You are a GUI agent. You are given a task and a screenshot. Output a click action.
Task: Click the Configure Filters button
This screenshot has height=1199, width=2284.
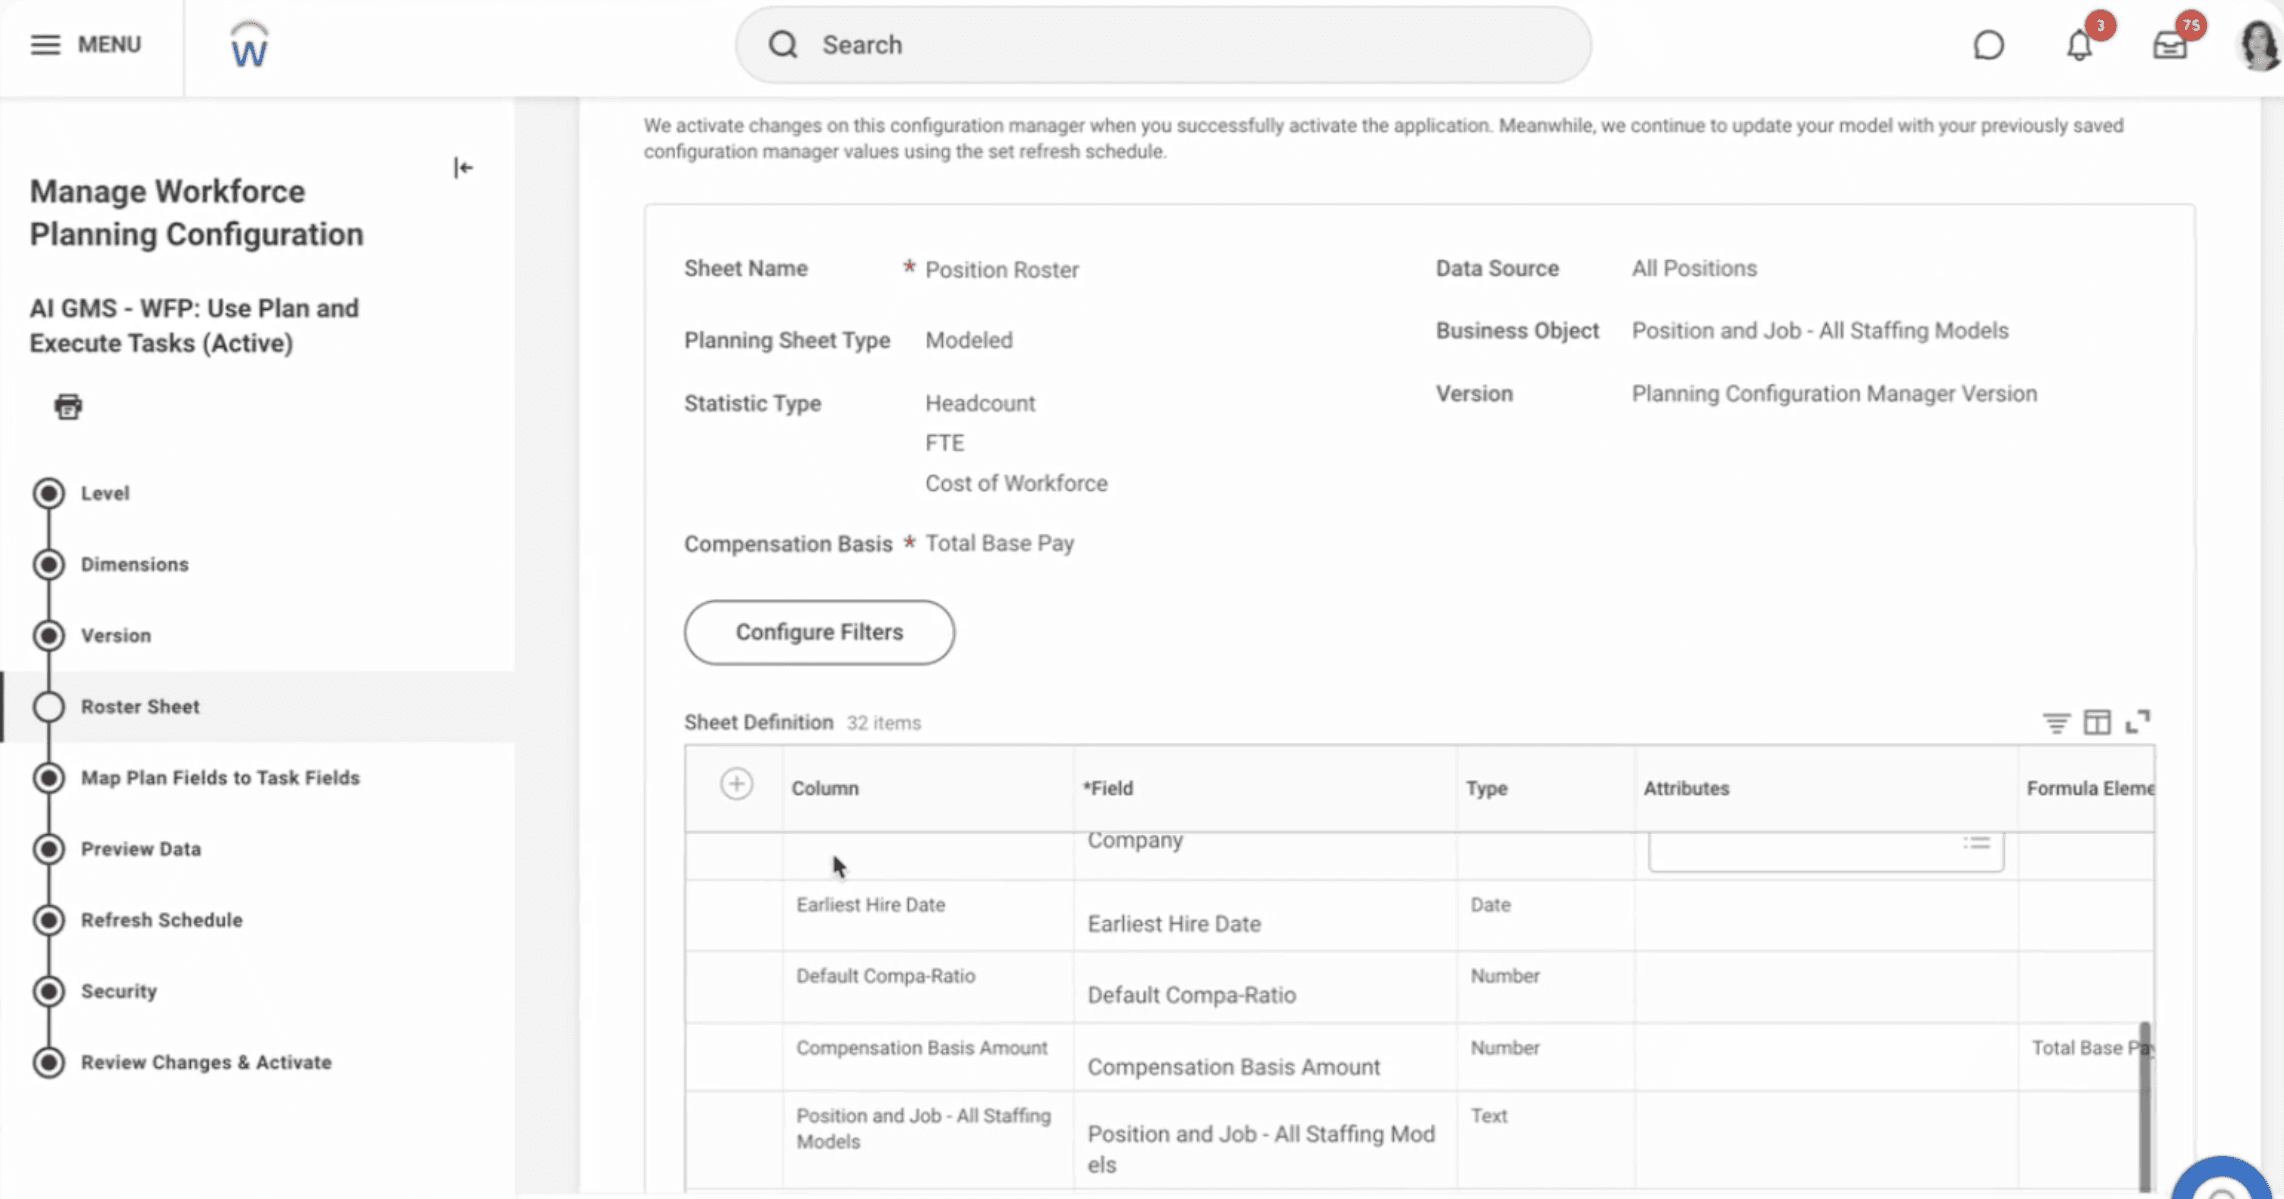click(819, 632)
